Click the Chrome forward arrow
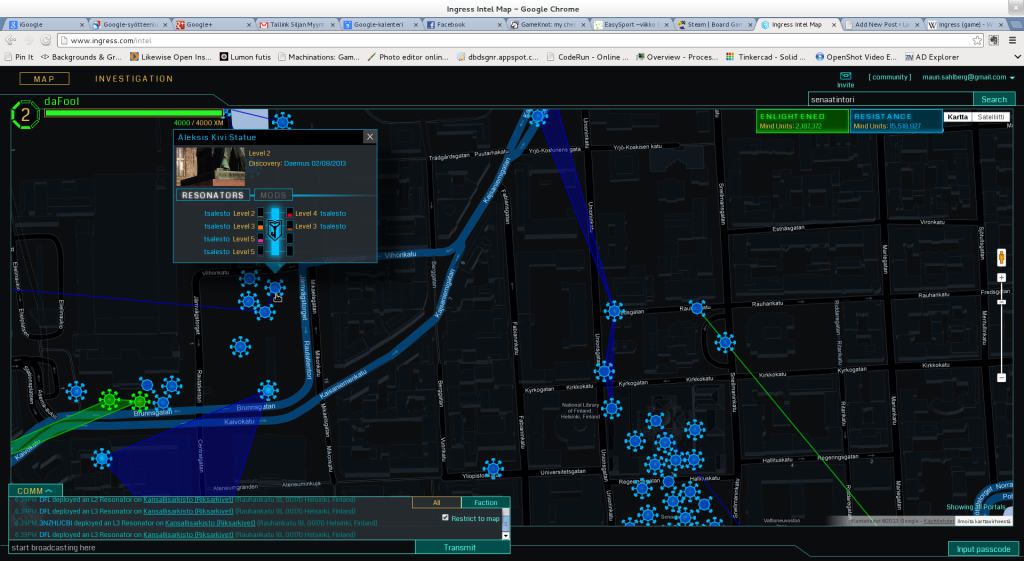 pos(29,40)
